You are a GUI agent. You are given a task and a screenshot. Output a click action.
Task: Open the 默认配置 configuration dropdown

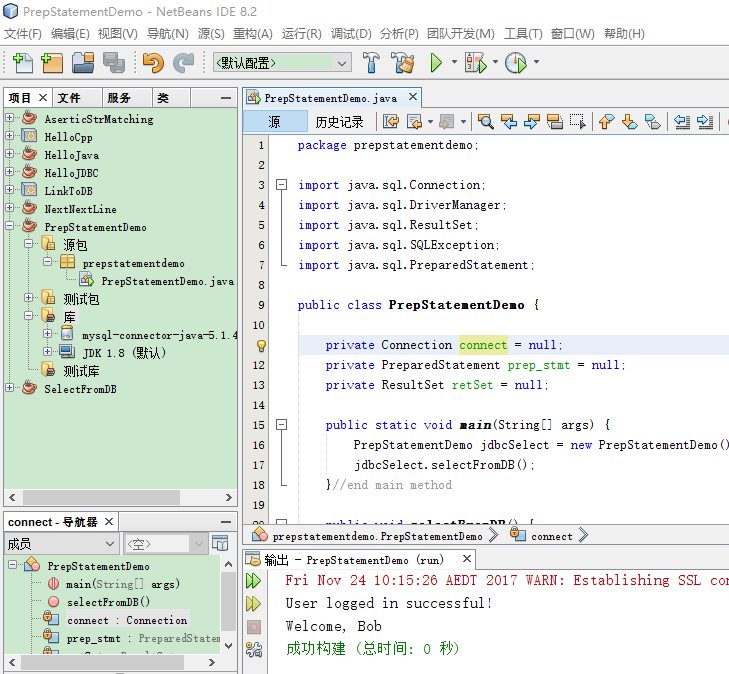pos(282,63)
